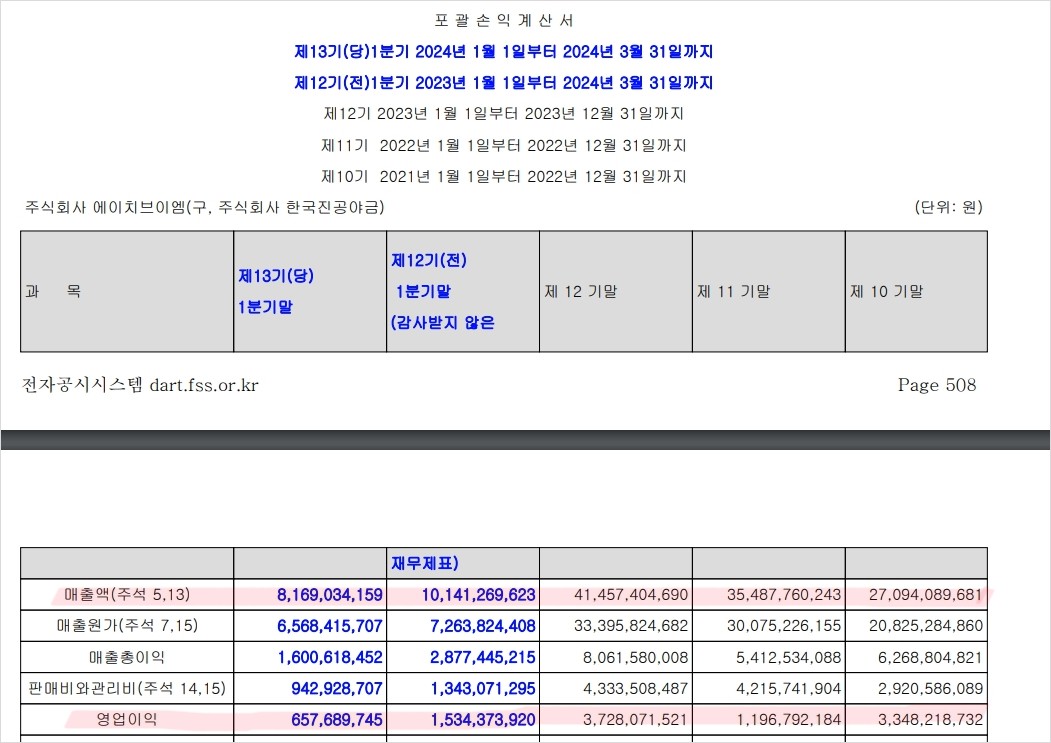Screen dimensions: 1051x743
Task: Click the 제11기 2022년 period line
Action: [504, 145]
